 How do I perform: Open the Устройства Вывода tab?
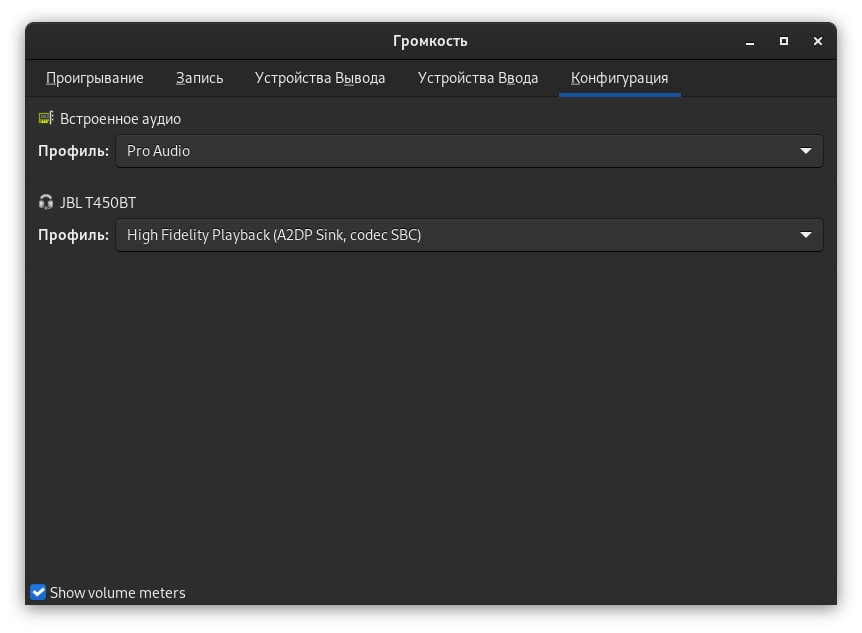coord(320,78)
